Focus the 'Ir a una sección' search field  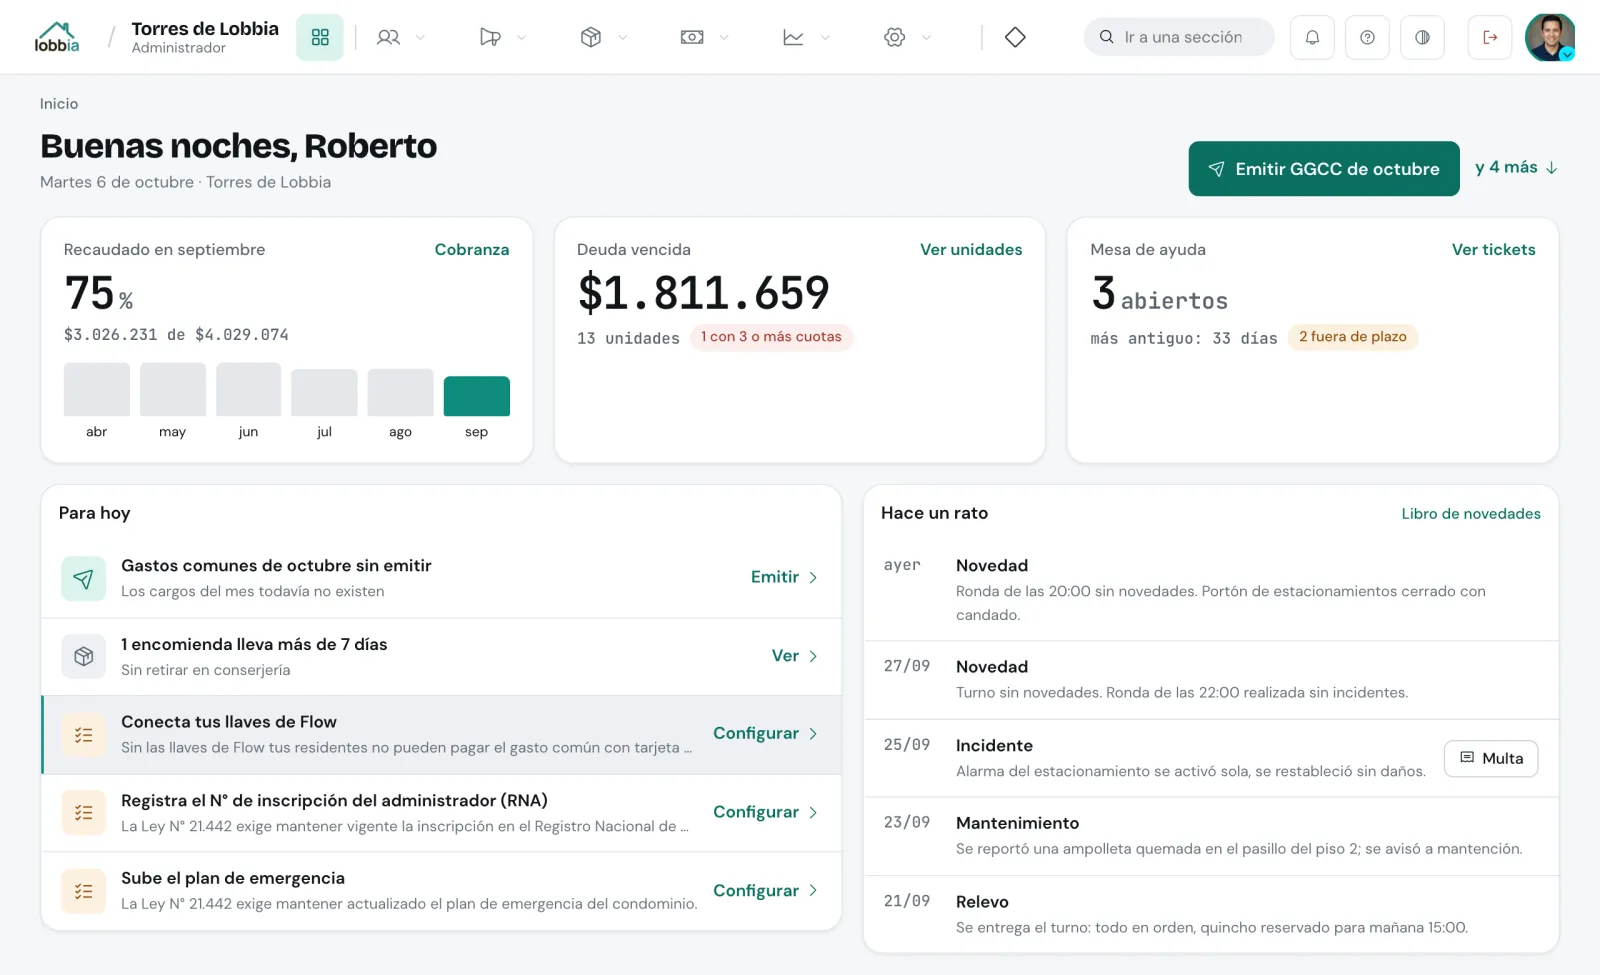(1179, 37)
